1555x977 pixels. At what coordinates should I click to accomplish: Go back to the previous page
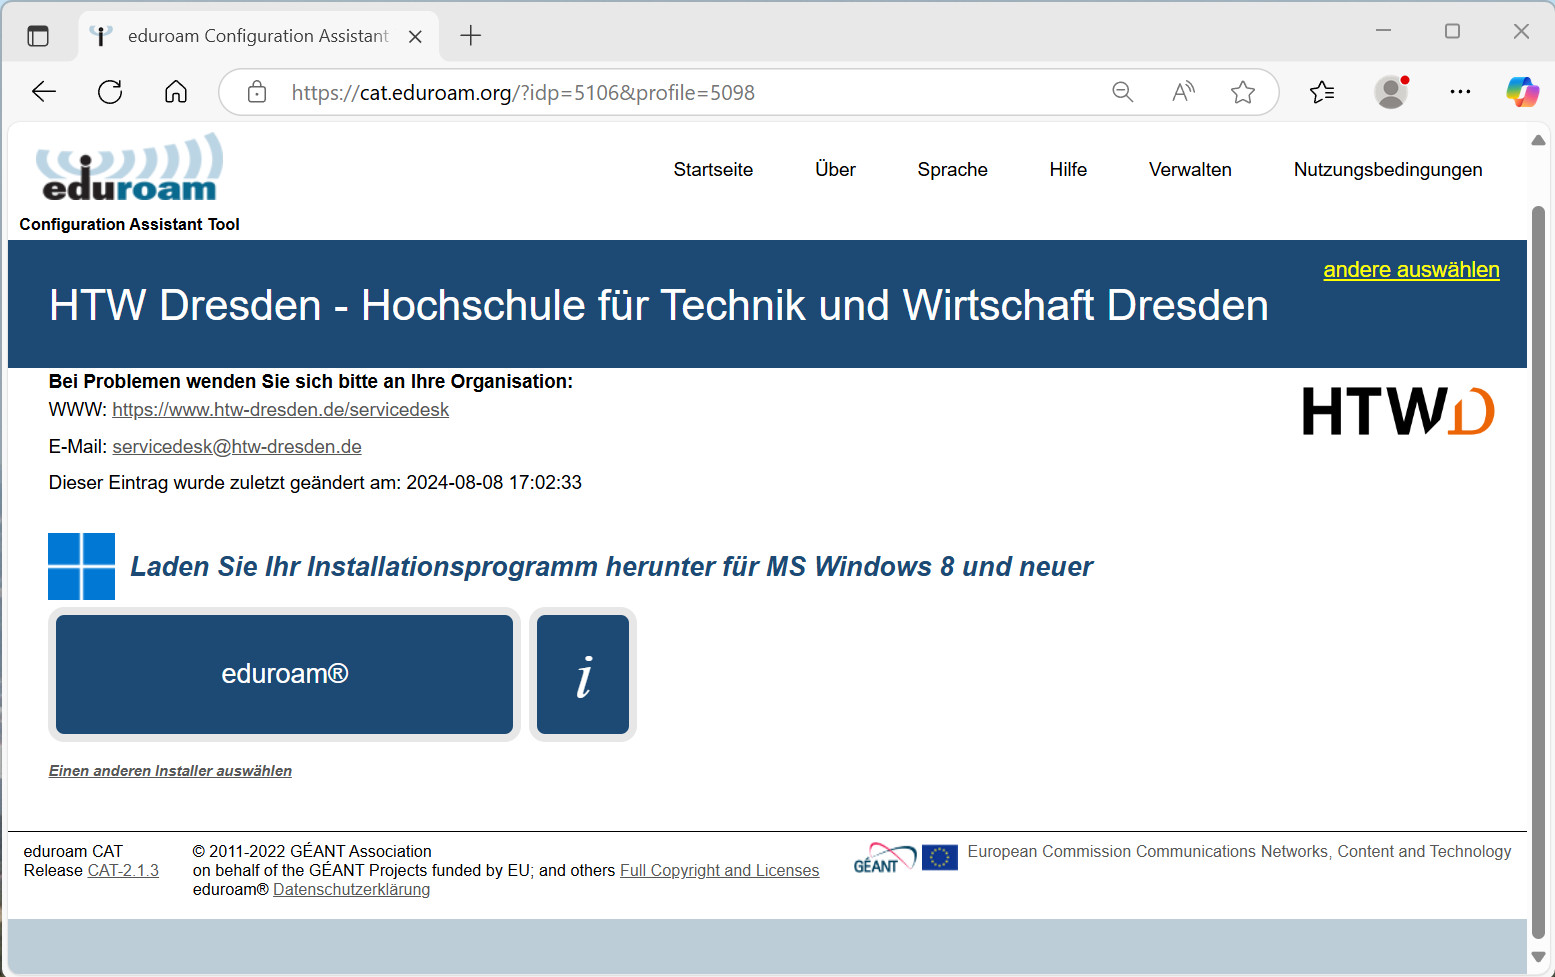44,92
